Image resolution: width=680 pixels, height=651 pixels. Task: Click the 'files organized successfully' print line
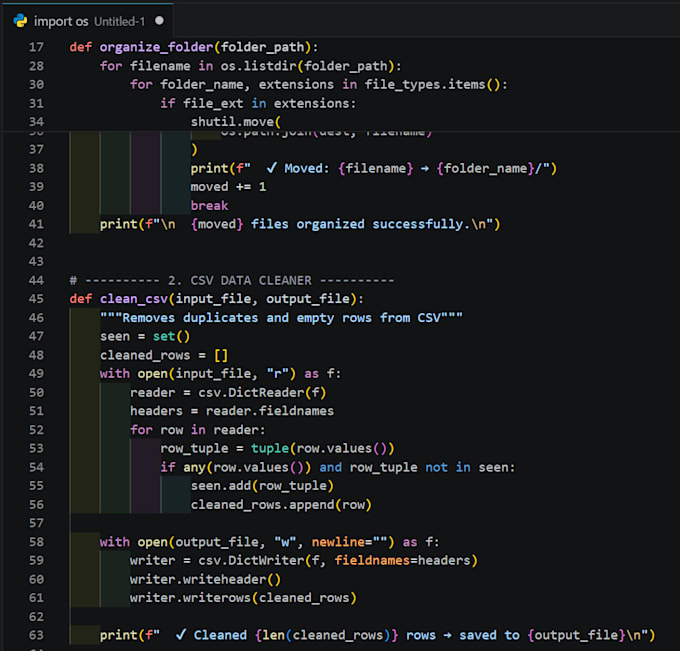[x=300, y=224]
